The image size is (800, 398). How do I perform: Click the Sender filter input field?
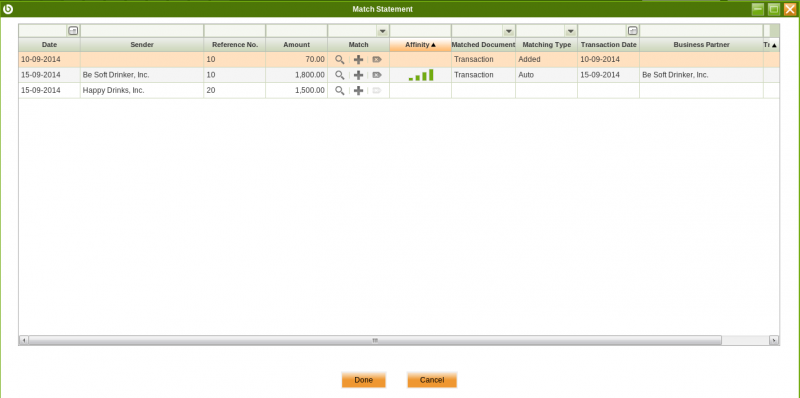142,31
